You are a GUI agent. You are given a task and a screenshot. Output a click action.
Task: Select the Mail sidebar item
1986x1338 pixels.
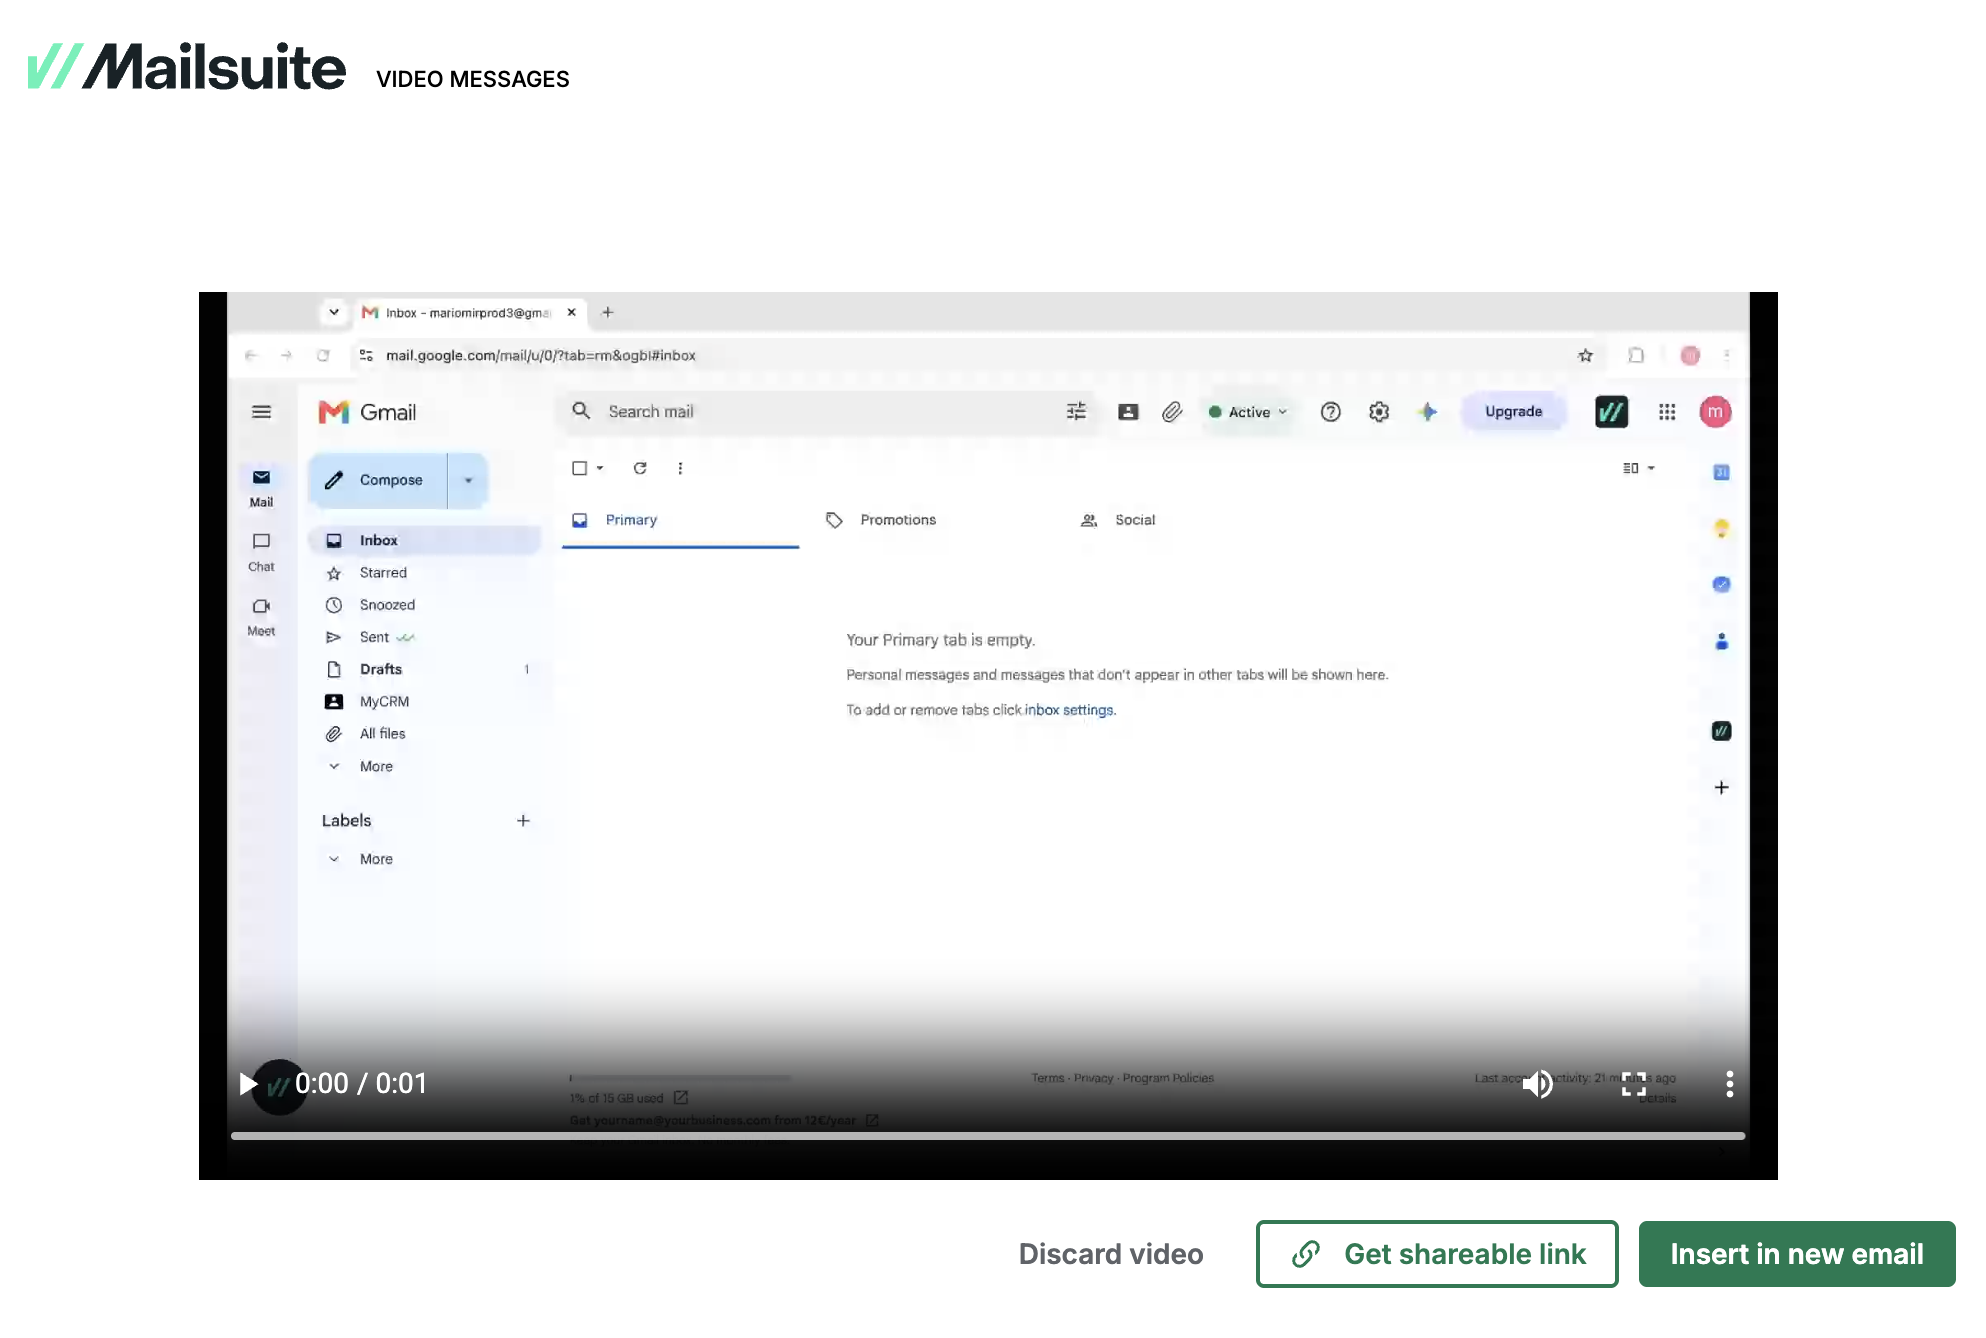(x=261, y=488)
